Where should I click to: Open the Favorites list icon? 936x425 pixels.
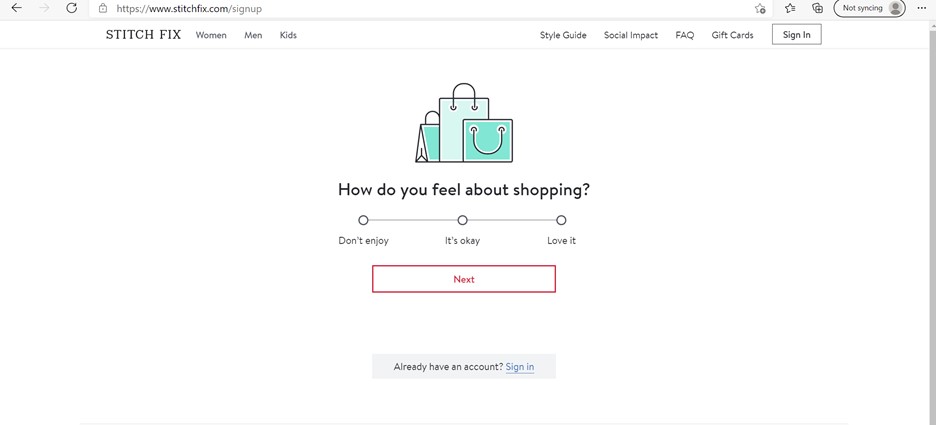click(x=790, y=8)
